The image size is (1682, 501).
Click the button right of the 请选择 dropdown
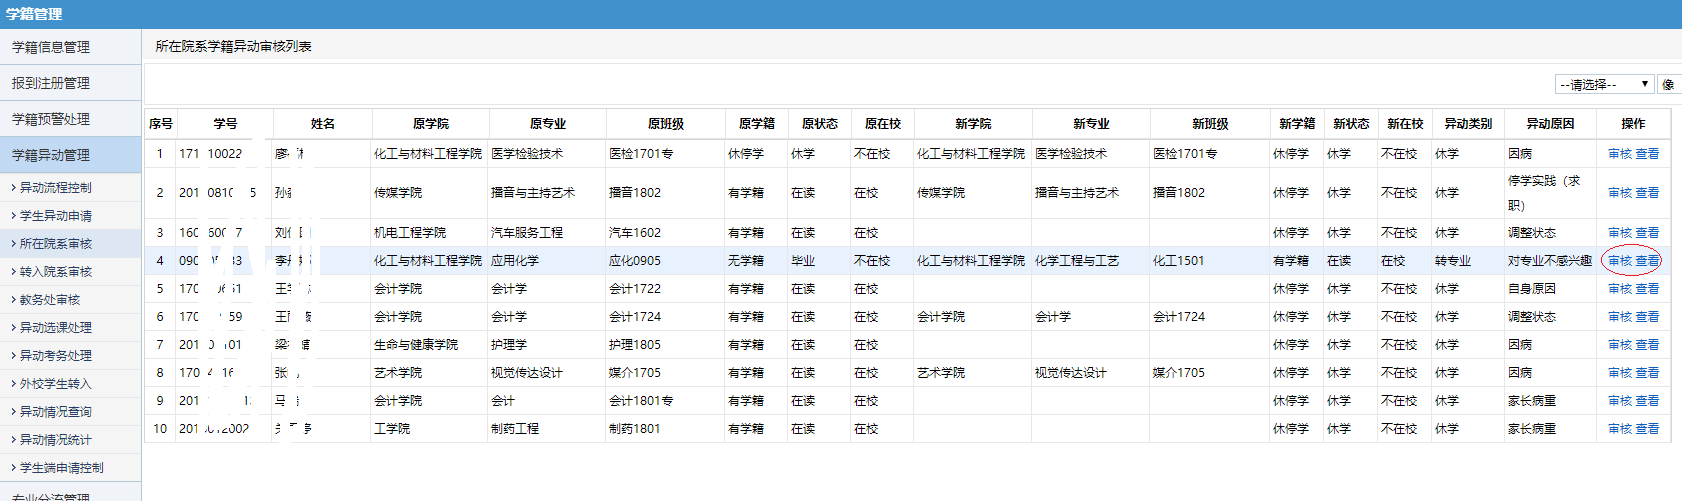coord(1668,84)
